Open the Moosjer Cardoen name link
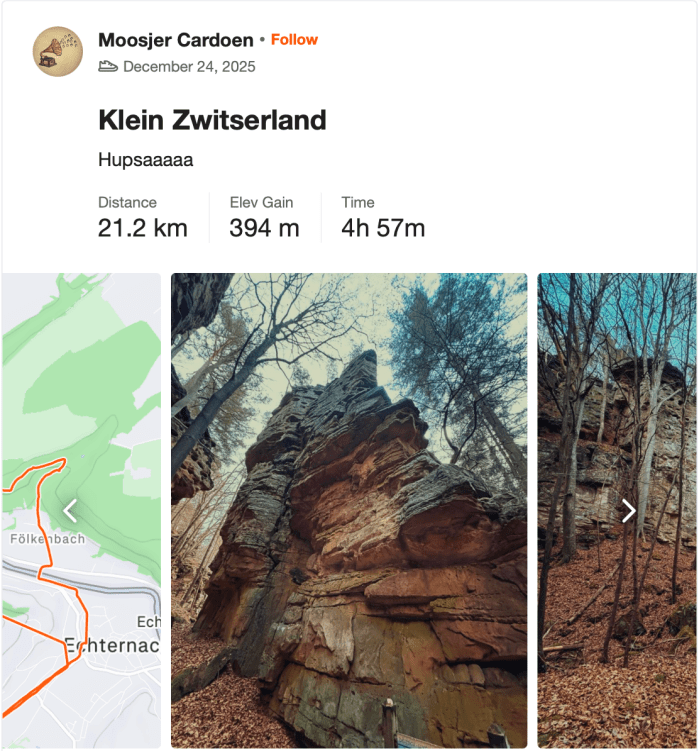Viewport: 699px width, 751px height. [x=176, y=40]
